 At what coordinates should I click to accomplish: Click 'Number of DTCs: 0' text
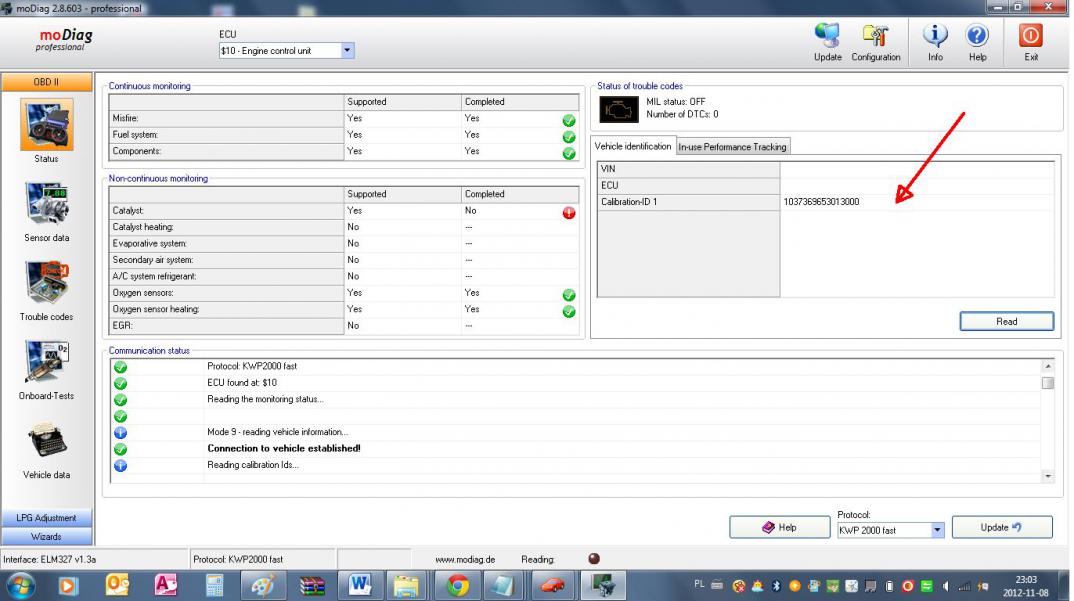click(682, 114)
